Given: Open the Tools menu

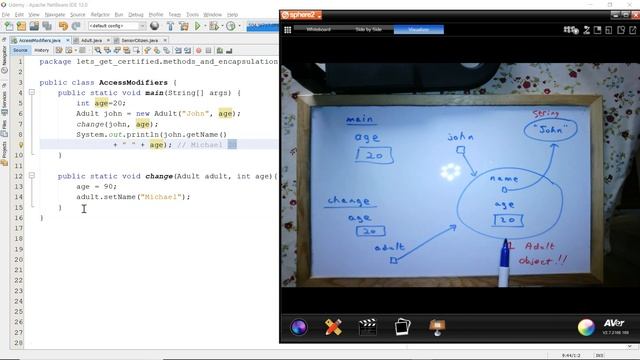Looking at the screenshot, I should tap(192, 15).
